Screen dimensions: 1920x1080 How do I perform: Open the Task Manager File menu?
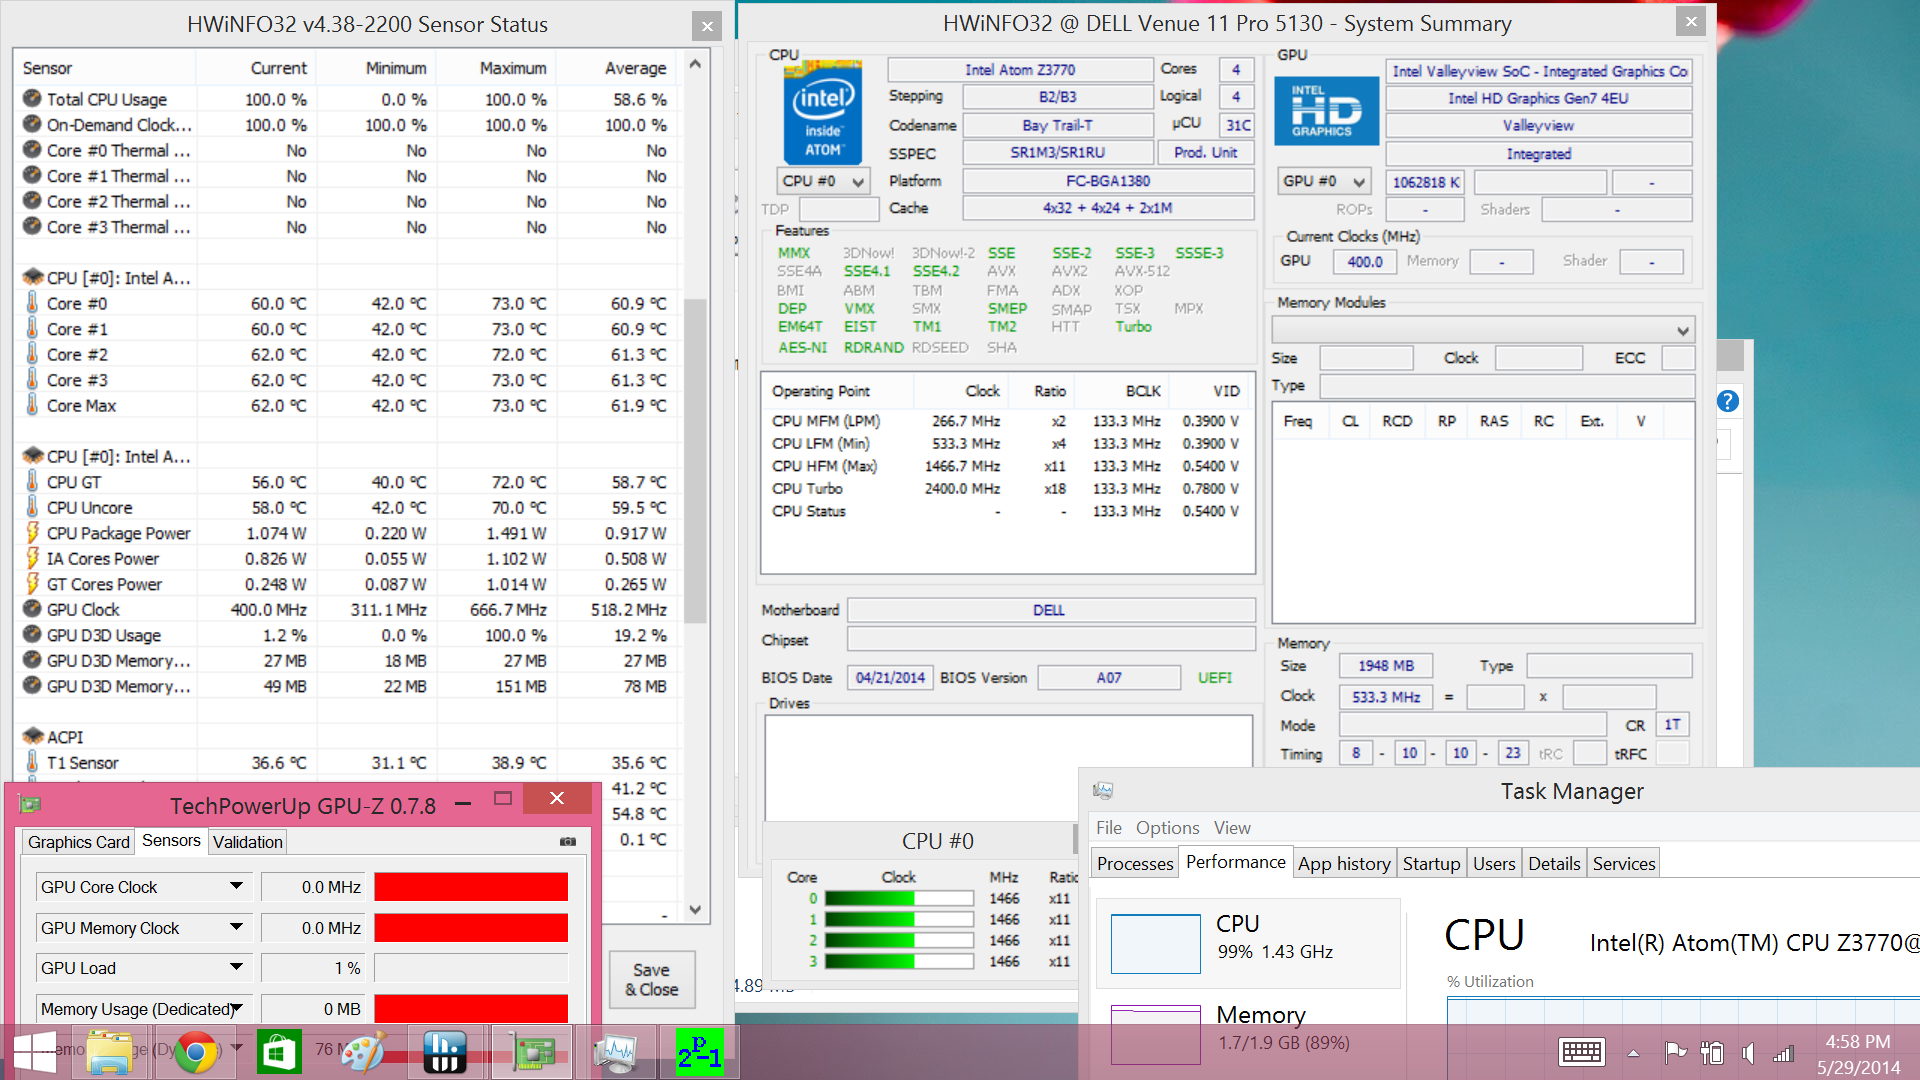click(1108, 827)
